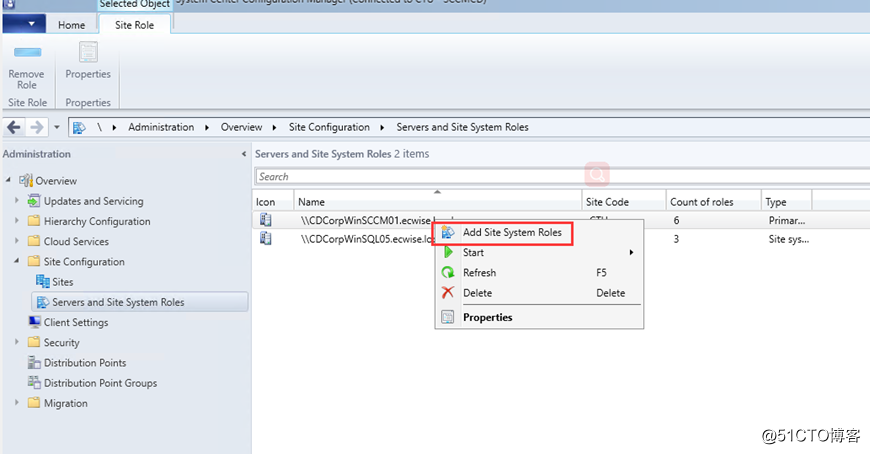
Task: Click the Updates and Servicing icon
Action: click(x=34, y=200)
